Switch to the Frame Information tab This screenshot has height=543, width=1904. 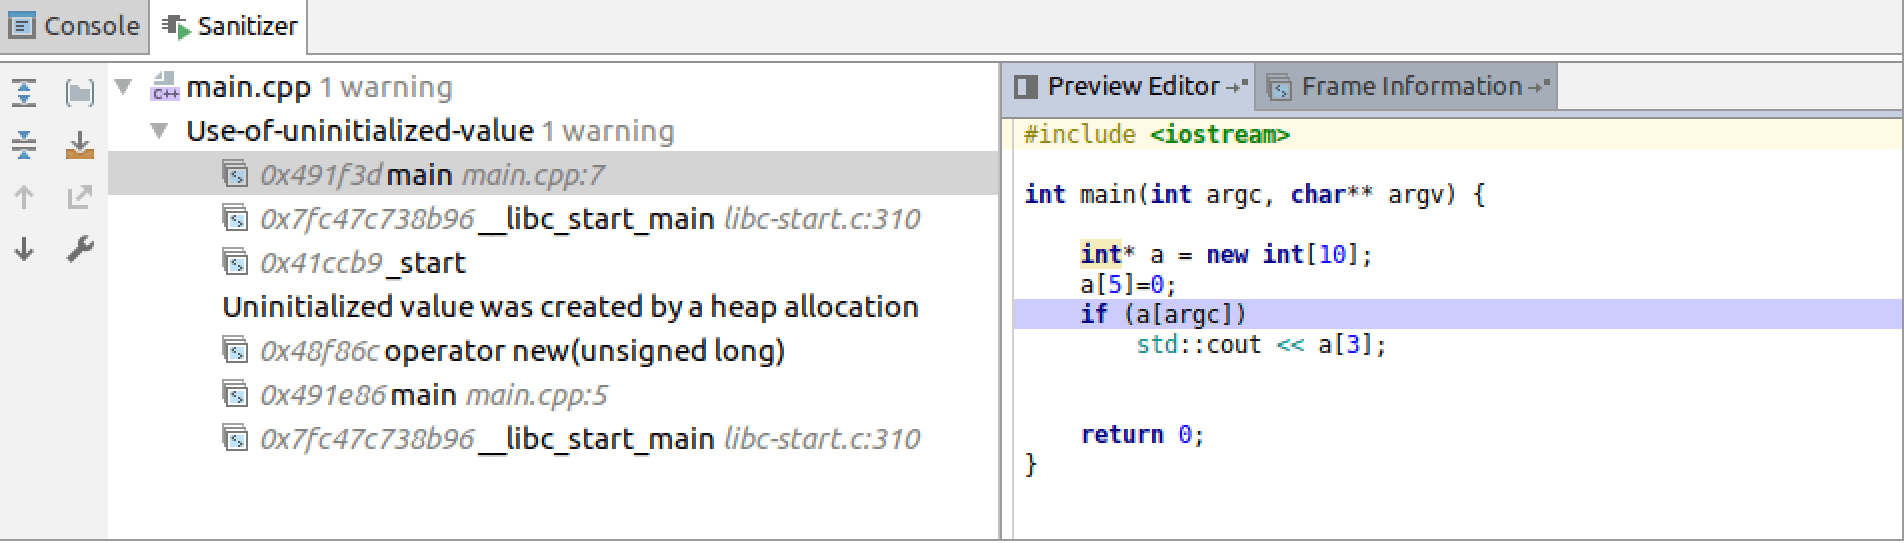pos(1408,87)
